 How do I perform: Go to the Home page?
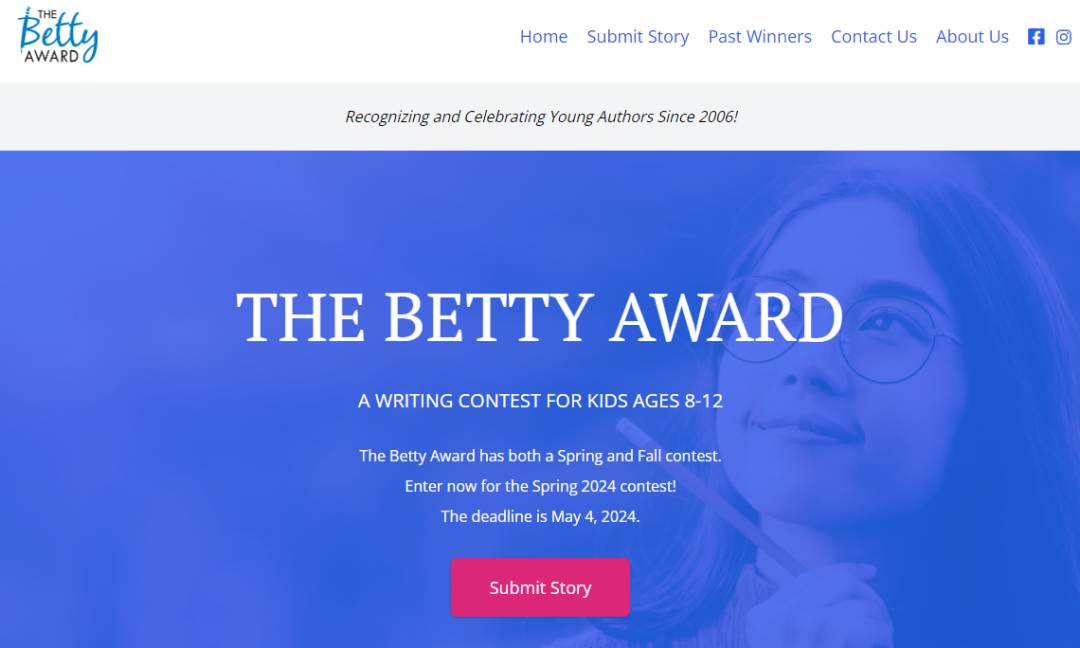tap(543, 36)
